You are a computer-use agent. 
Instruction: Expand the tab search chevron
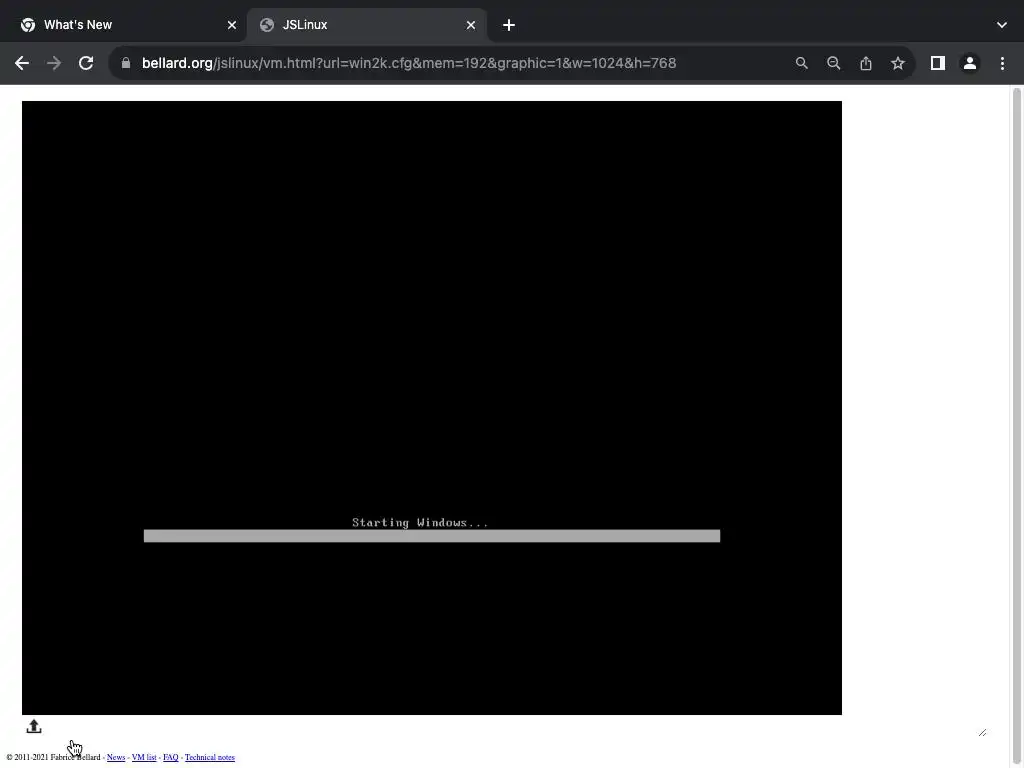[x=1002, y=25]
